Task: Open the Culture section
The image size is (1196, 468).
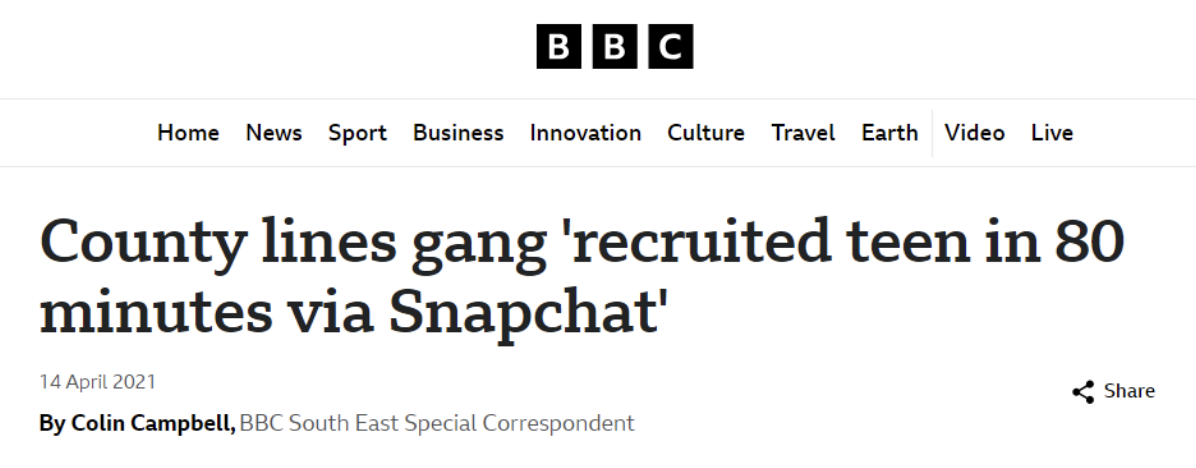Action: coord(706,133)
